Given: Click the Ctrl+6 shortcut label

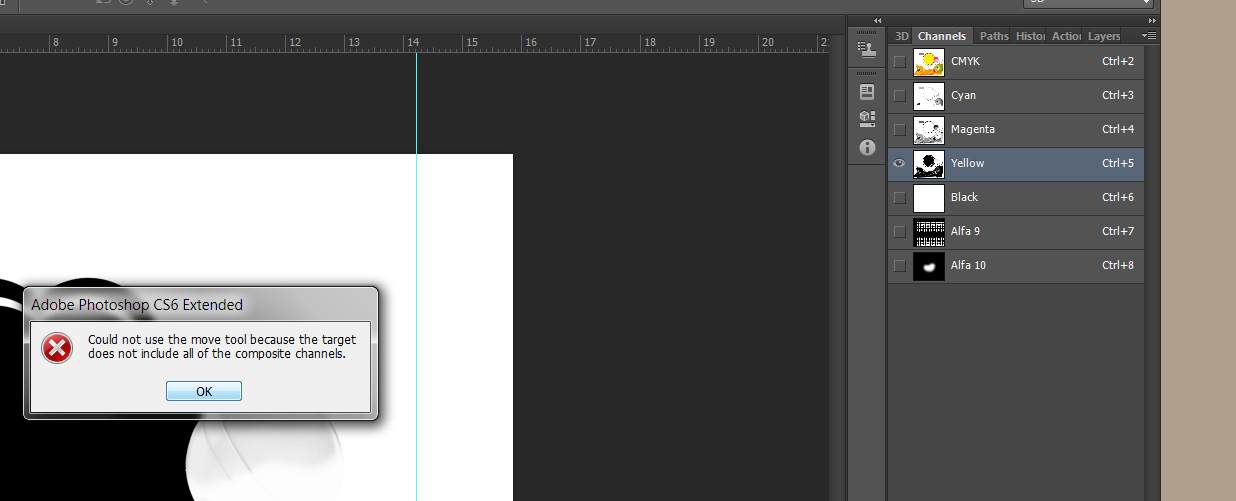Looking at the screenshot, I should click(1118, 198).
